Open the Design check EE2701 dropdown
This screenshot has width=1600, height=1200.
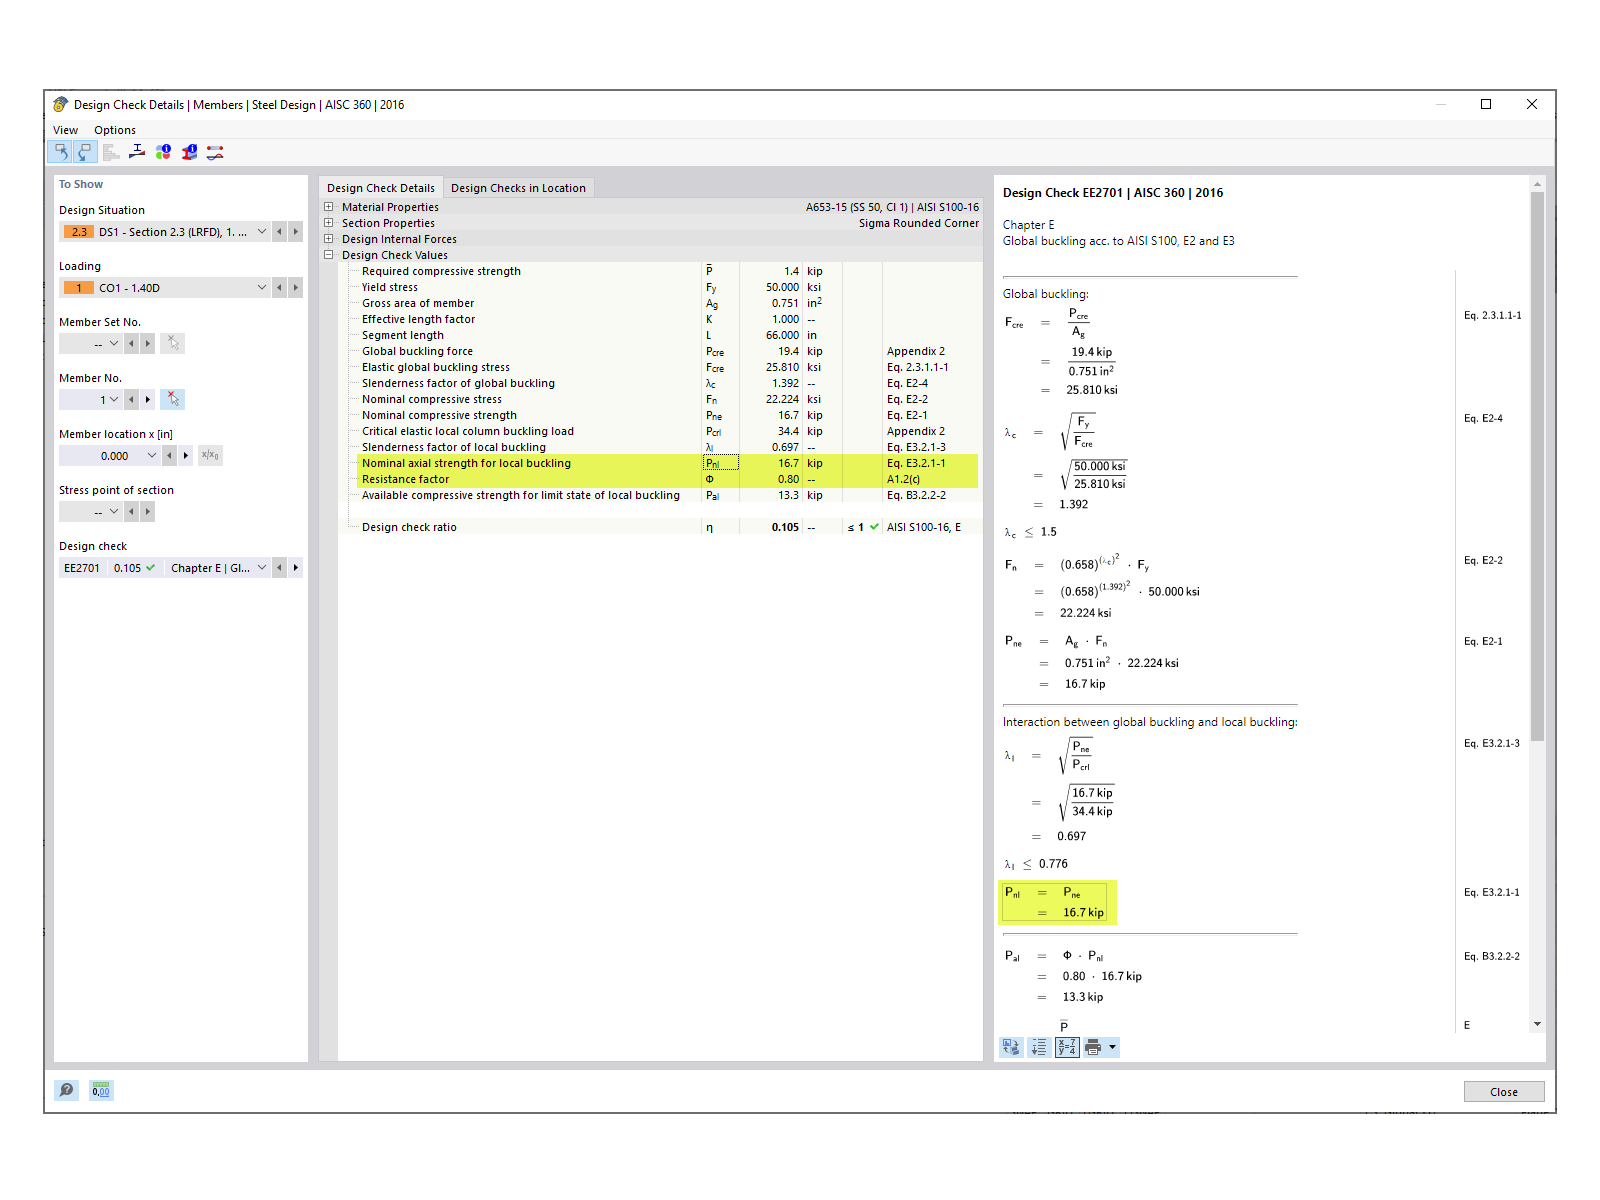point(262,568)
